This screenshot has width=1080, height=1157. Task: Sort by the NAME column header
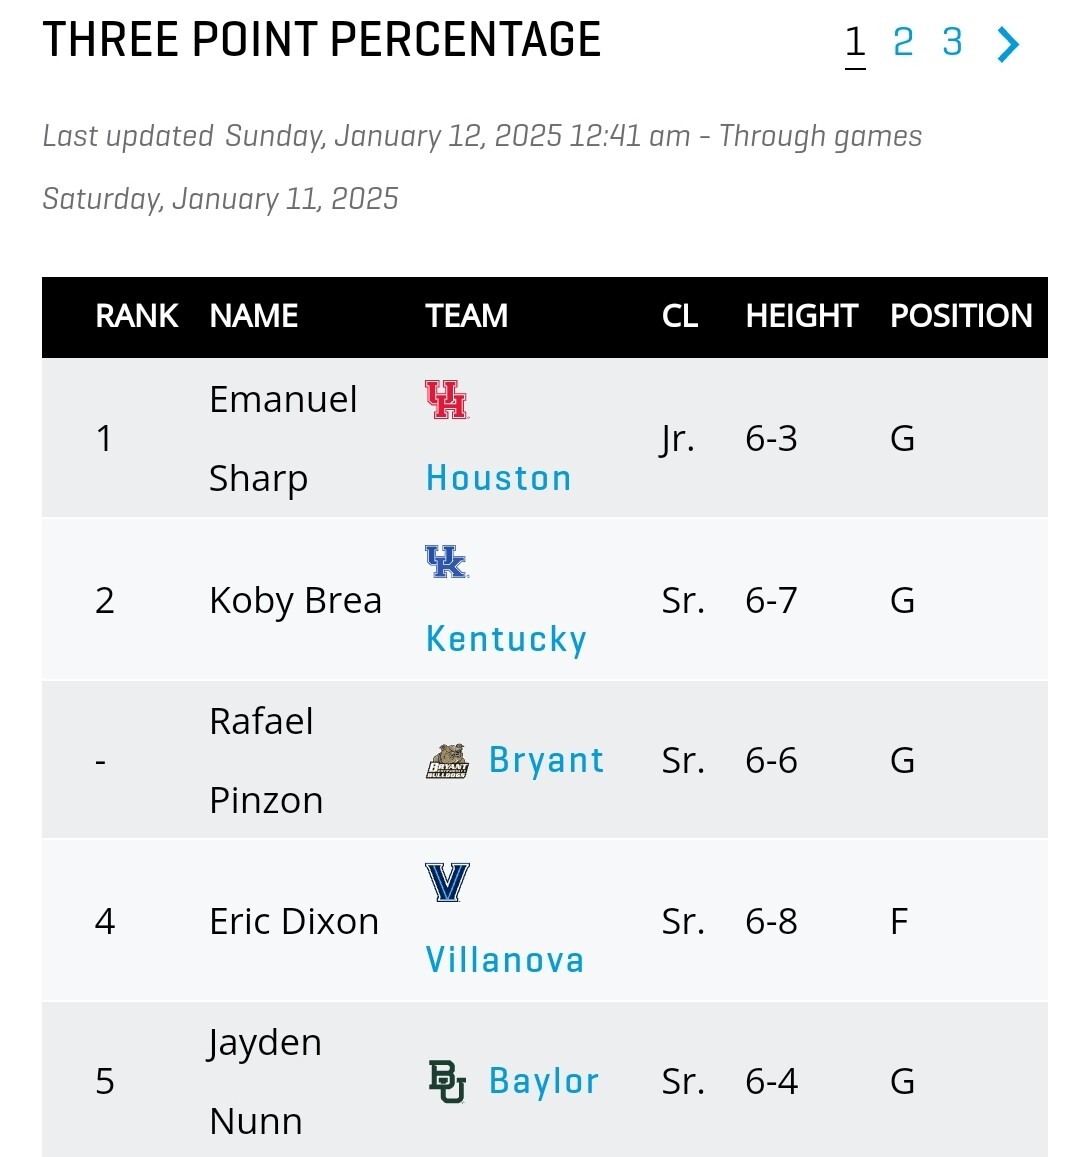point(254,317)
